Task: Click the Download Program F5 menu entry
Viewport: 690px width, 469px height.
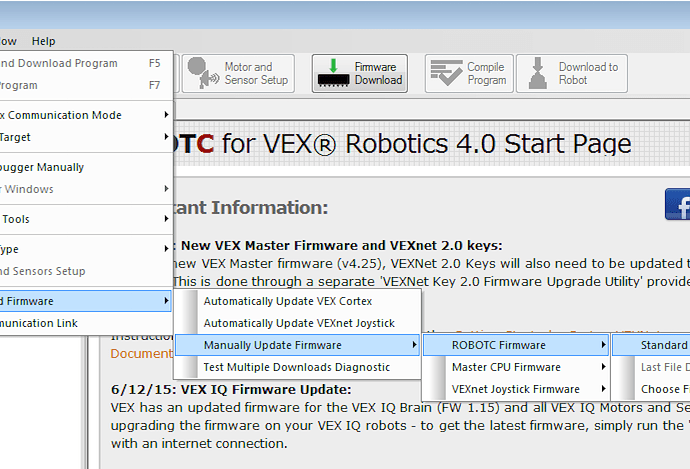Action: pyautogui.click(x=85, y=63)
